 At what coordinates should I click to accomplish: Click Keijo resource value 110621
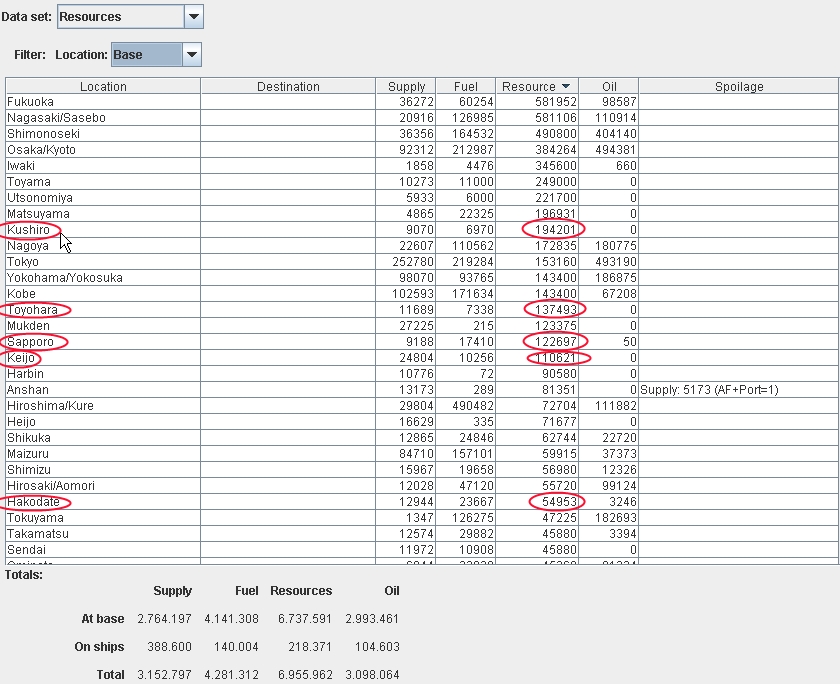556,358
